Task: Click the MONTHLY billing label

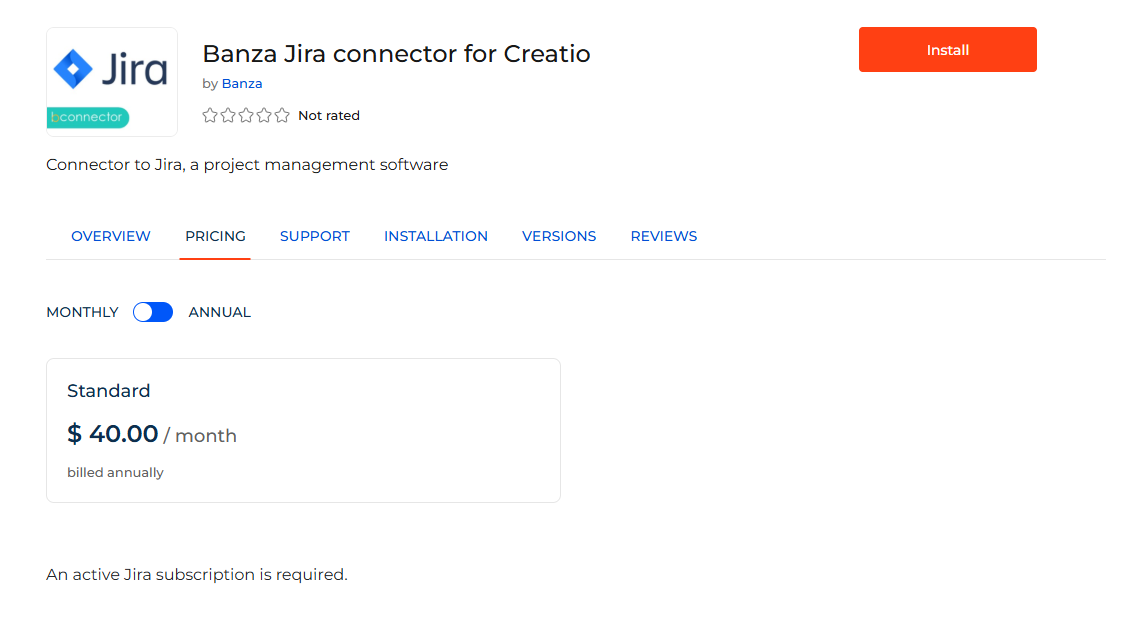Action: [82, 313]
